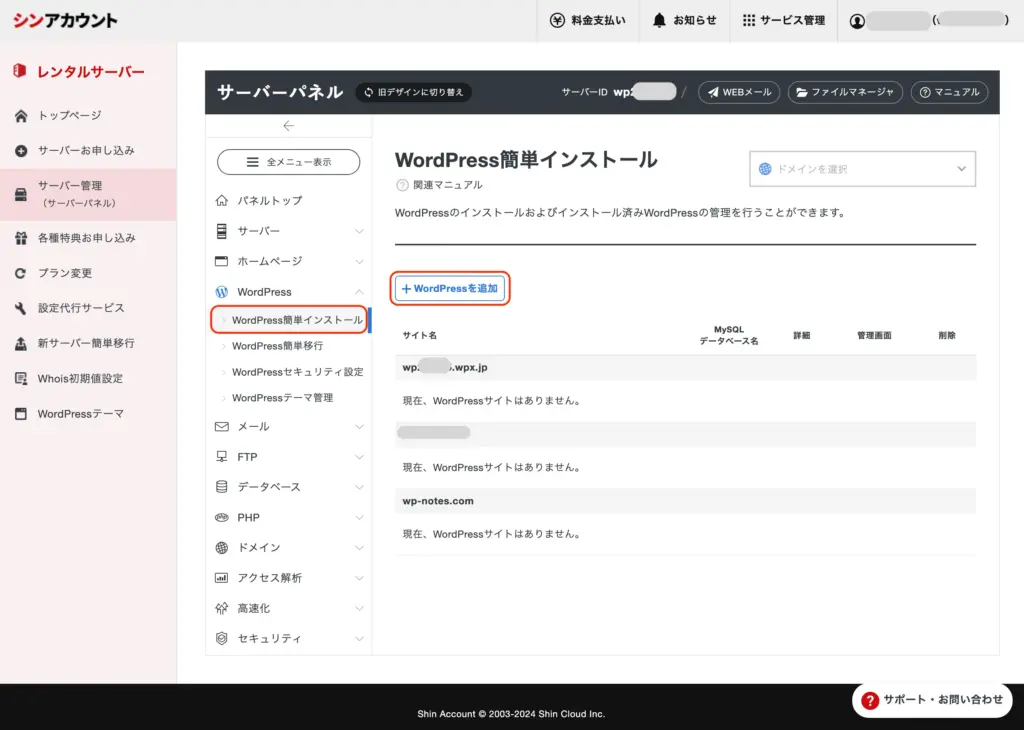Screen dimensions: 1024x730
Task: Open WEBメール from the server panel header
Action: pos(739,92)
